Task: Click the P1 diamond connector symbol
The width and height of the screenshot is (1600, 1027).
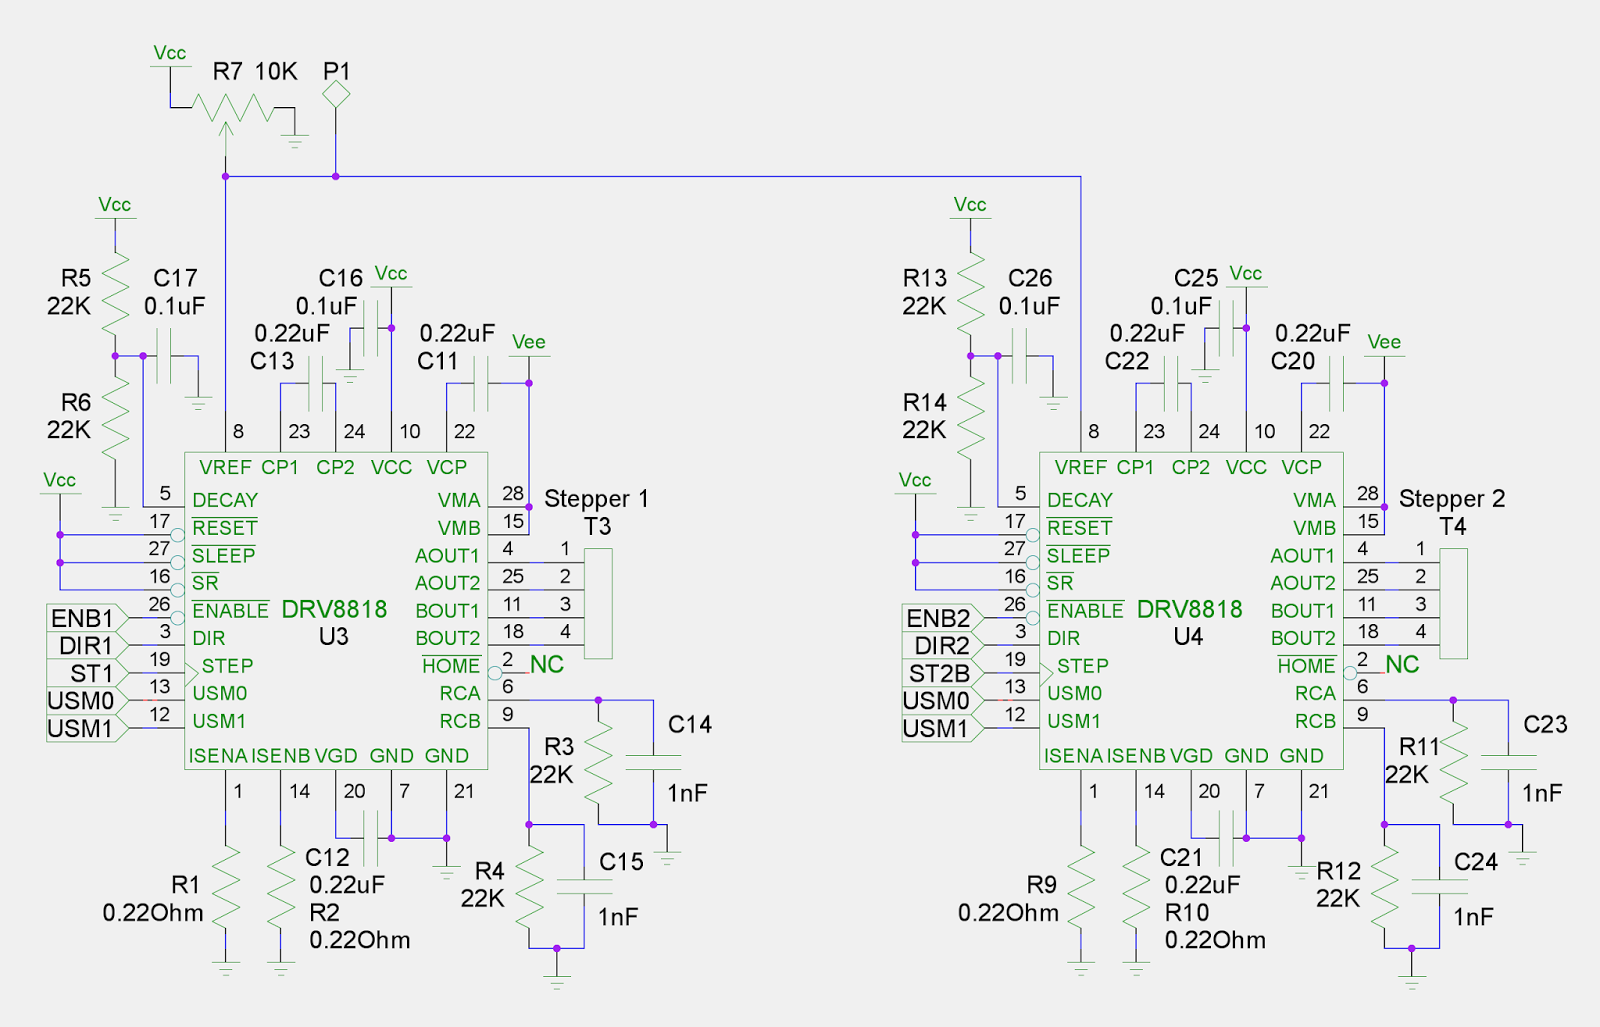Action: tap(336, 95)
